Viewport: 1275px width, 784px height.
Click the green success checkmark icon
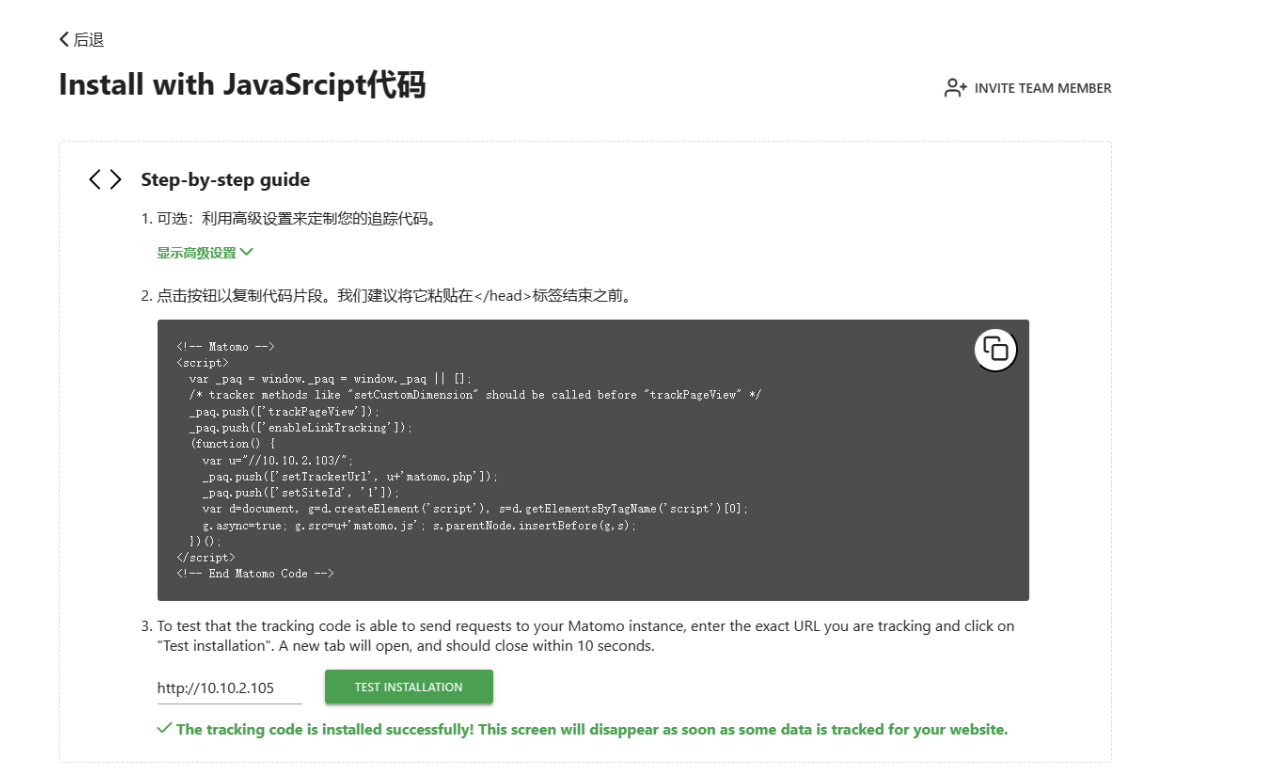164,729
